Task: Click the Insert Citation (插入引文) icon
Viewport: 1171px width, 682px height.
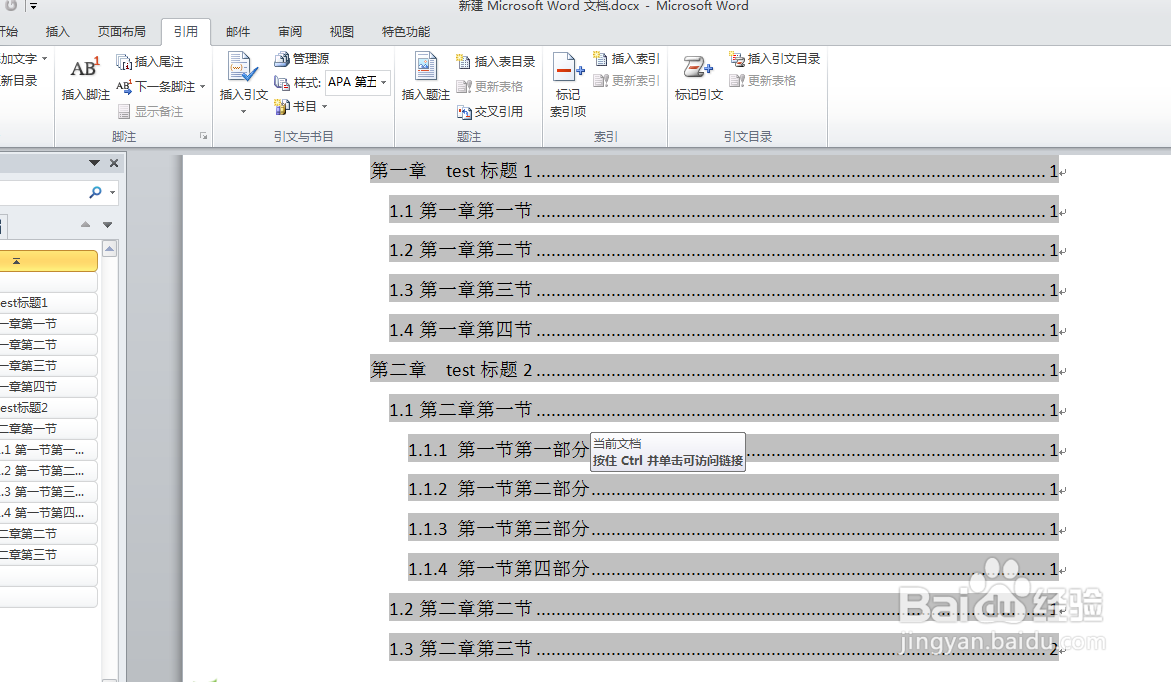Action: tap(243, 67)
